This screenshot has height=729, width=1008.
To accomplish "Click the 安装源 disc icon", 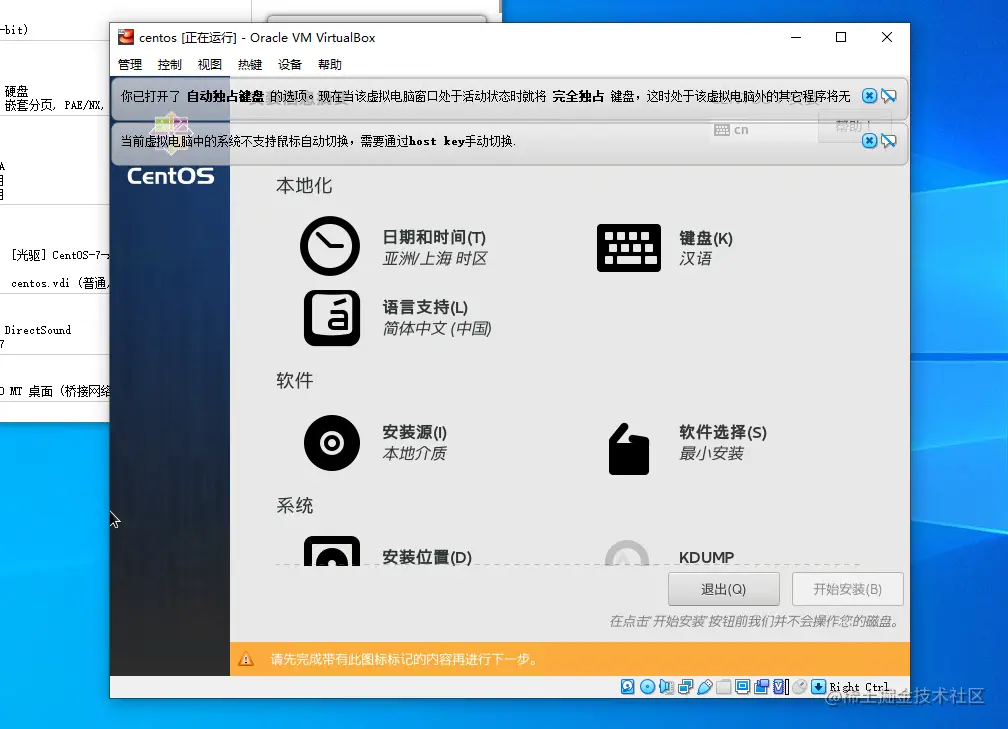I will coord(332,443).
